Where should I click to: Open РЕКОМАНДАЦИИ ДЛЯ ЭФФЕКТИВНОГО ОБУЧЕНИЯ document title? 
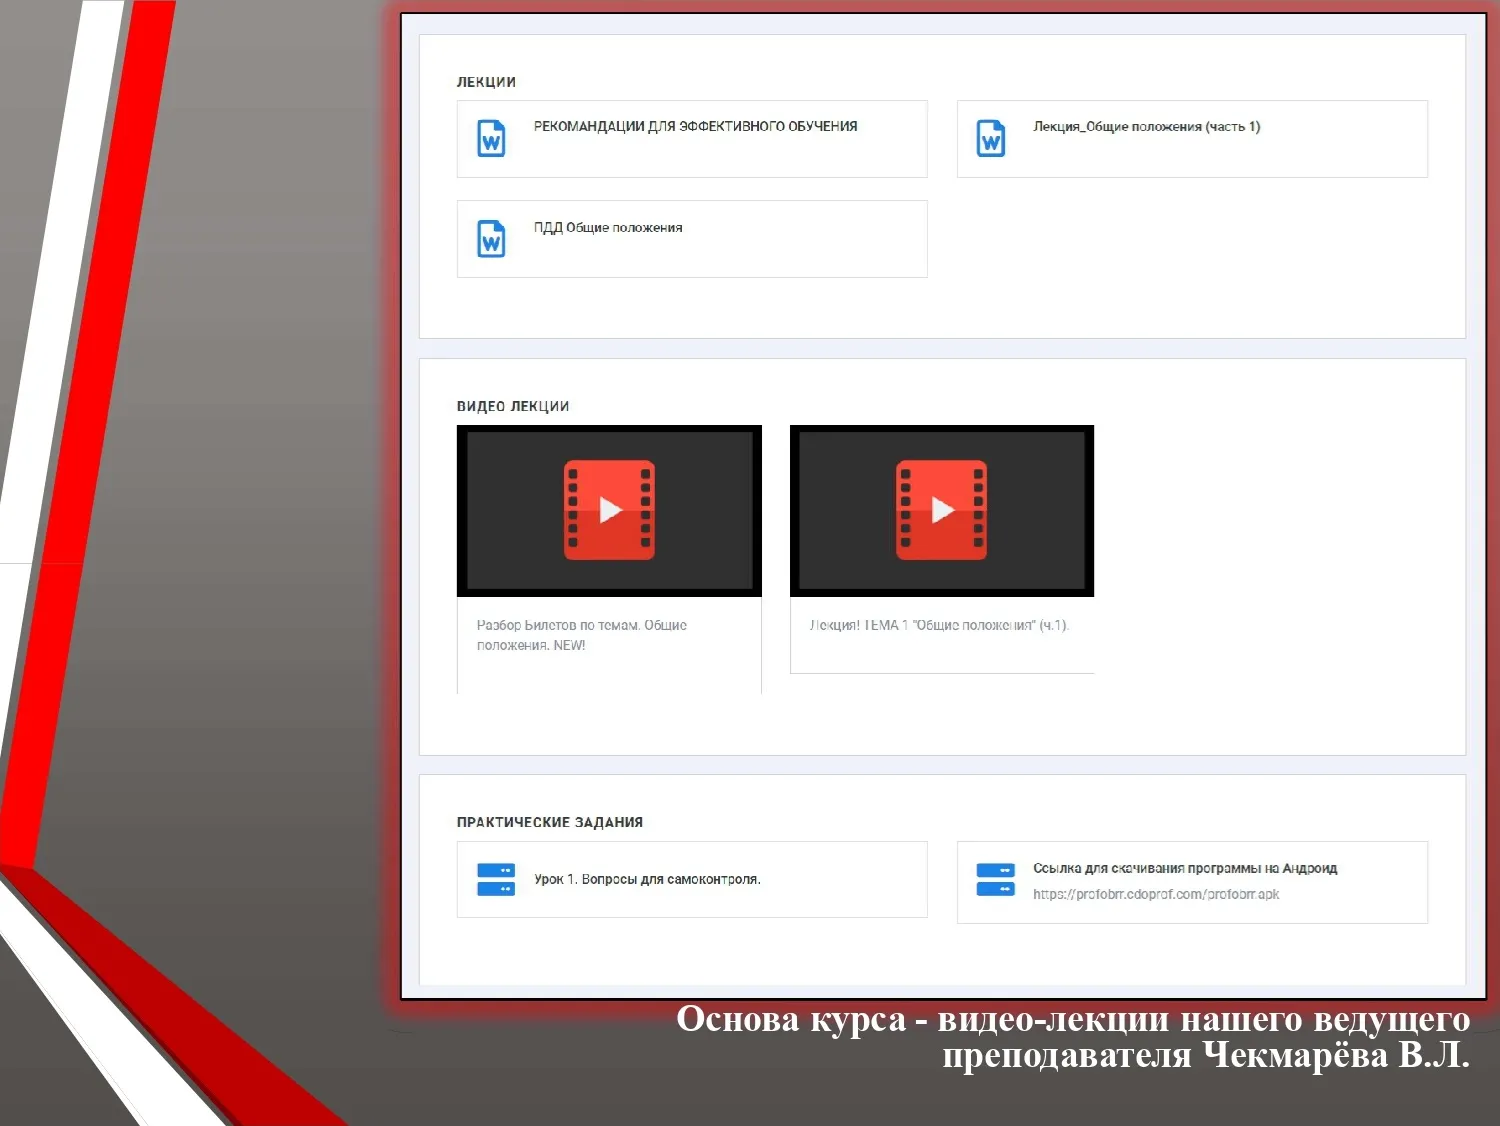(x=695, y=127)
